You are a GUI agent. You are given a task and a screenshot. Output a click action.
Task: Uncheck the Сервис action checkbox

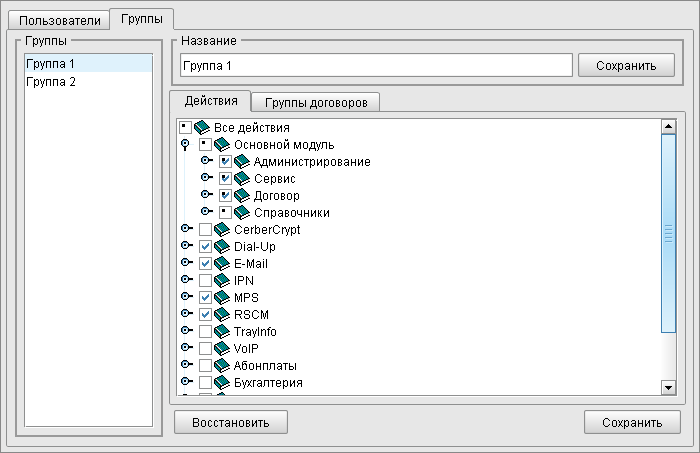225,178
